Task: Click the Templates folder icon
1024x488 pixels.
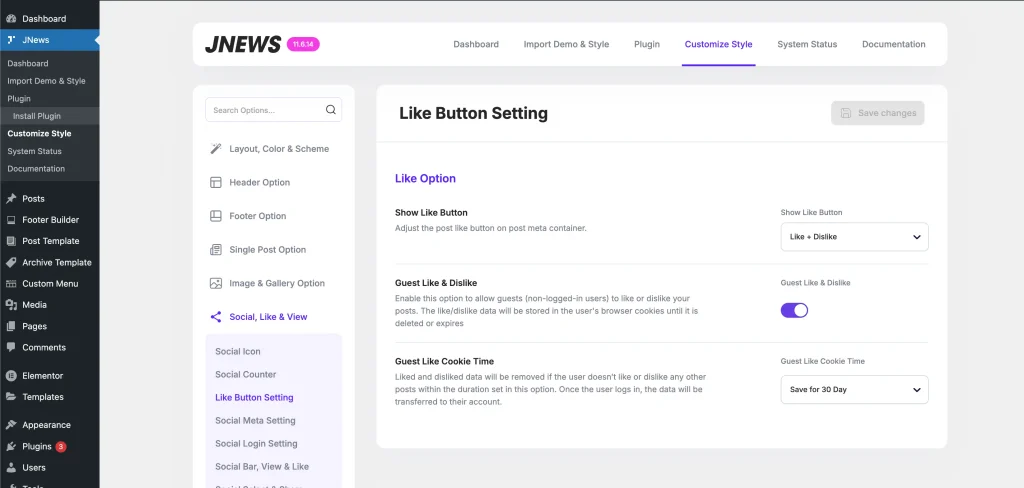Action: 11,397
